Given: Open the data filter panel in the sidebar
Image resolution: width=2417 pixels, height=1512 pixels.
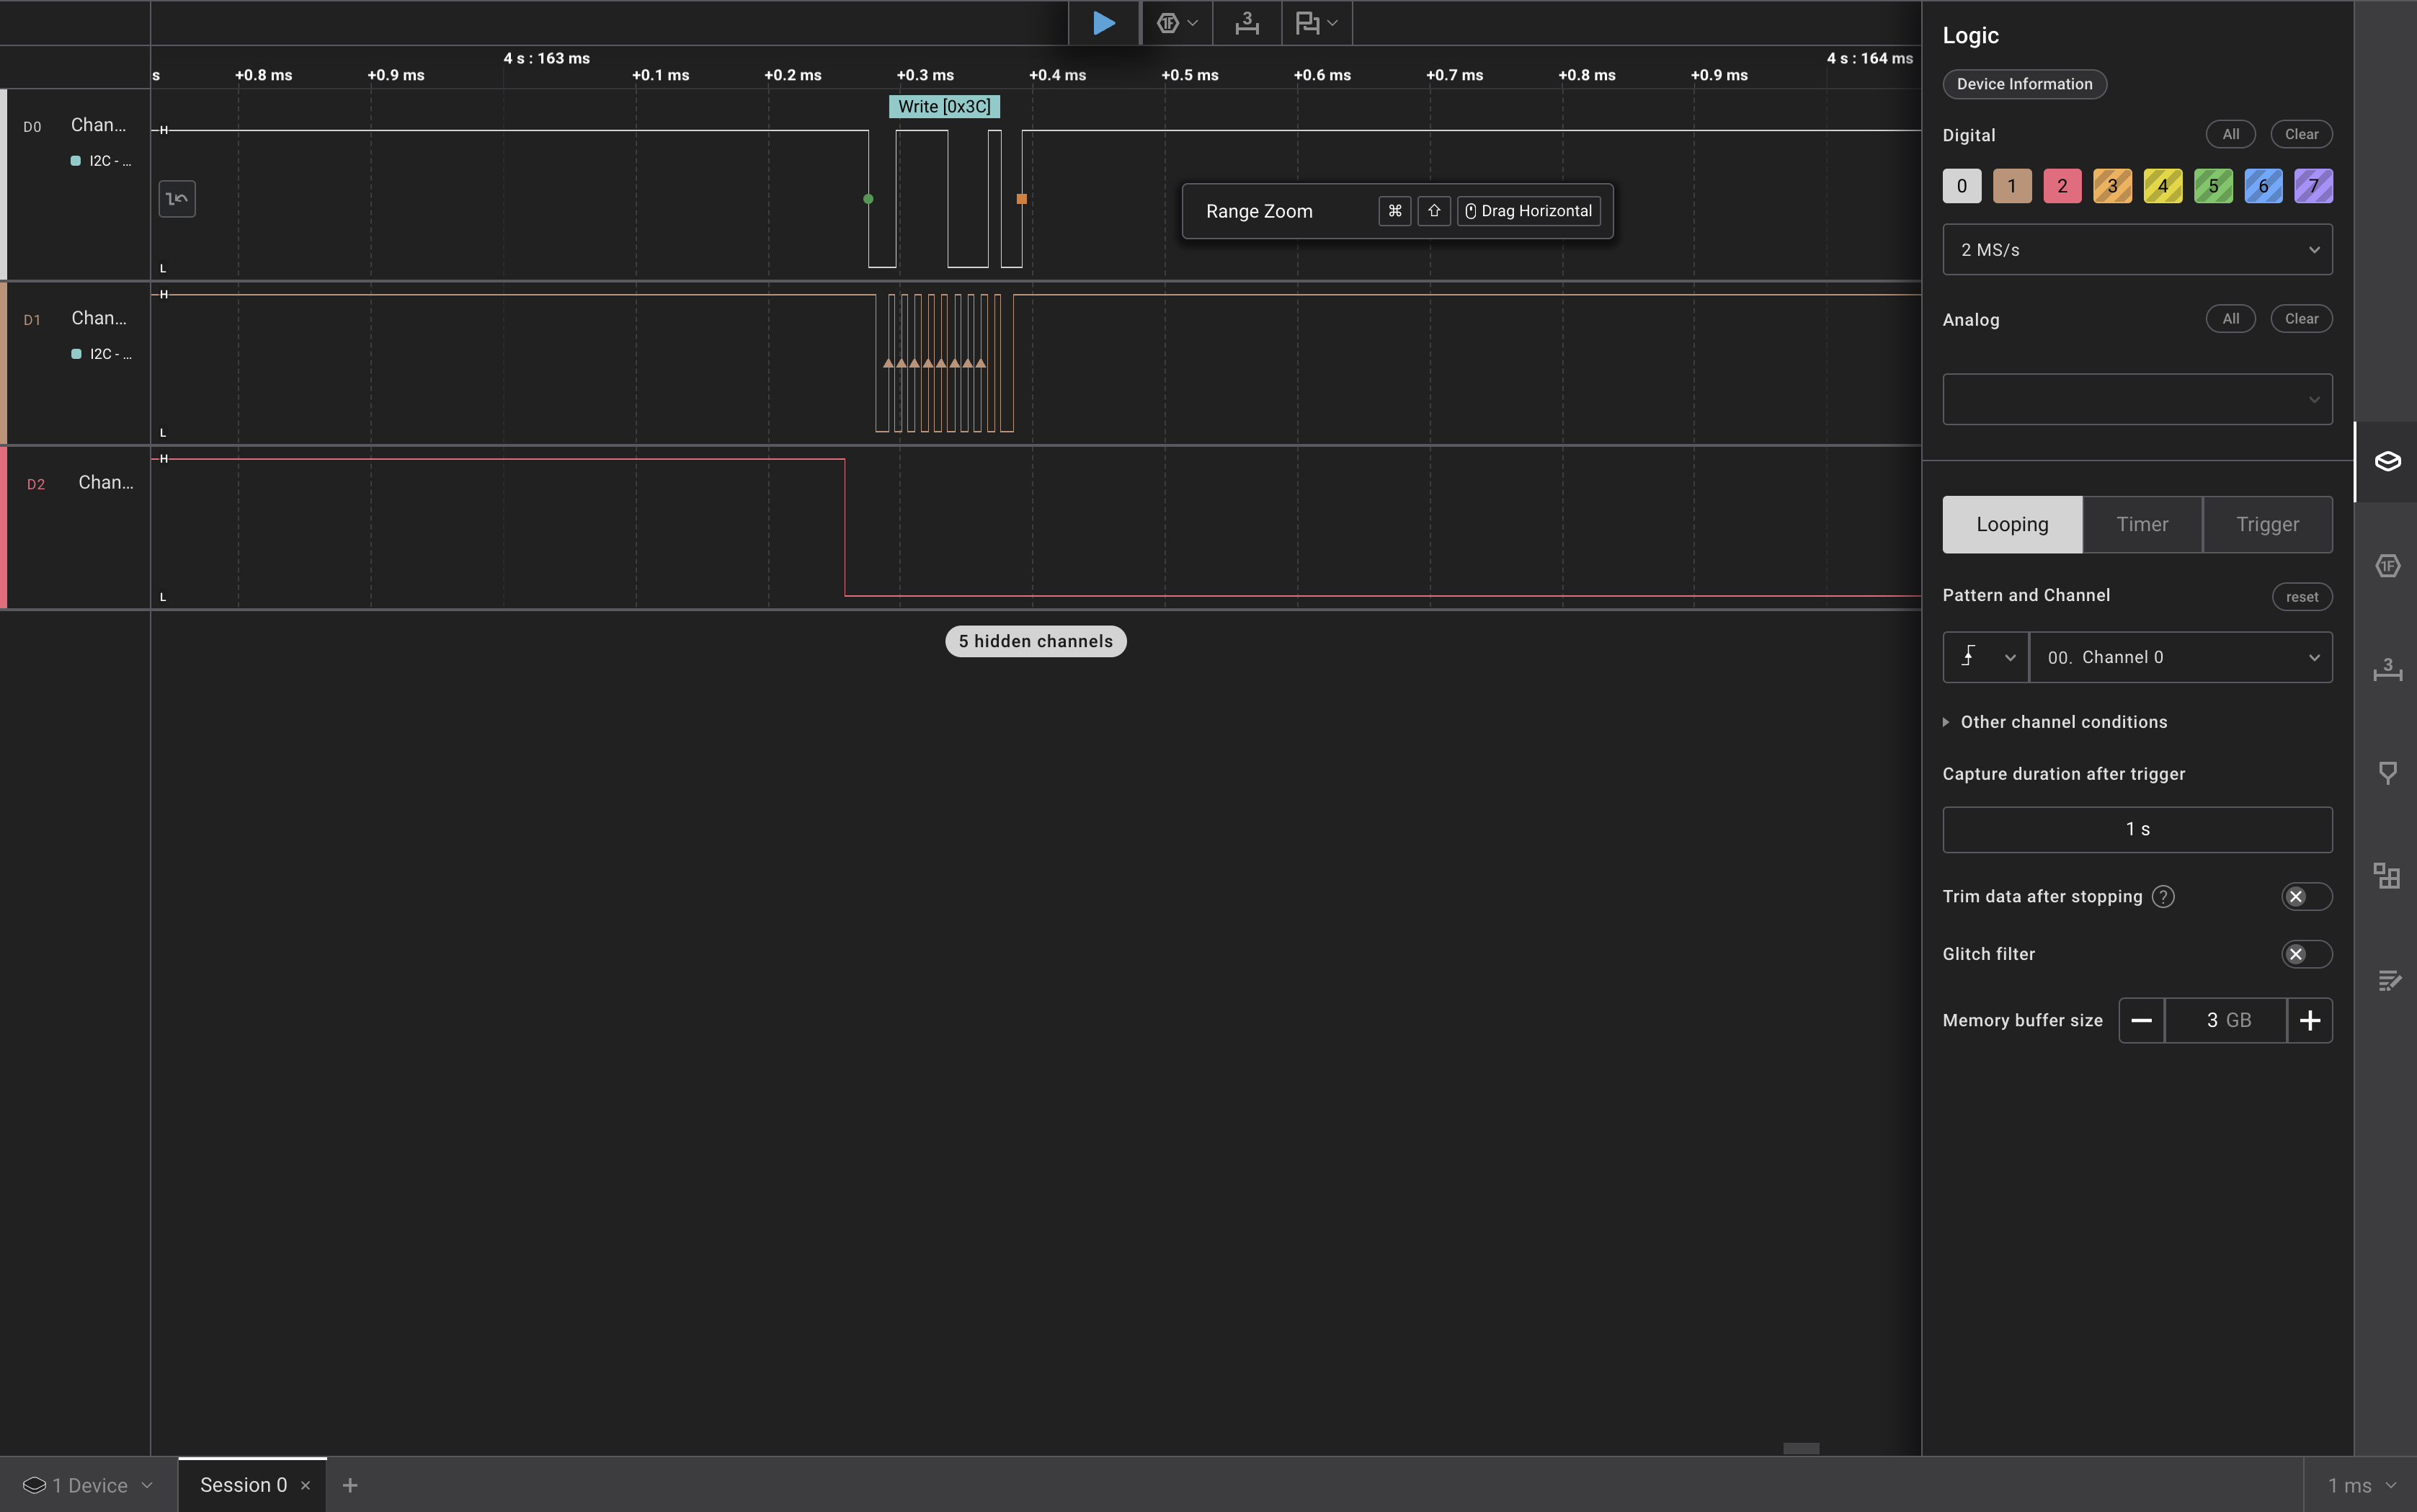Looking at the screenshot, I should tap(2389, 771).
